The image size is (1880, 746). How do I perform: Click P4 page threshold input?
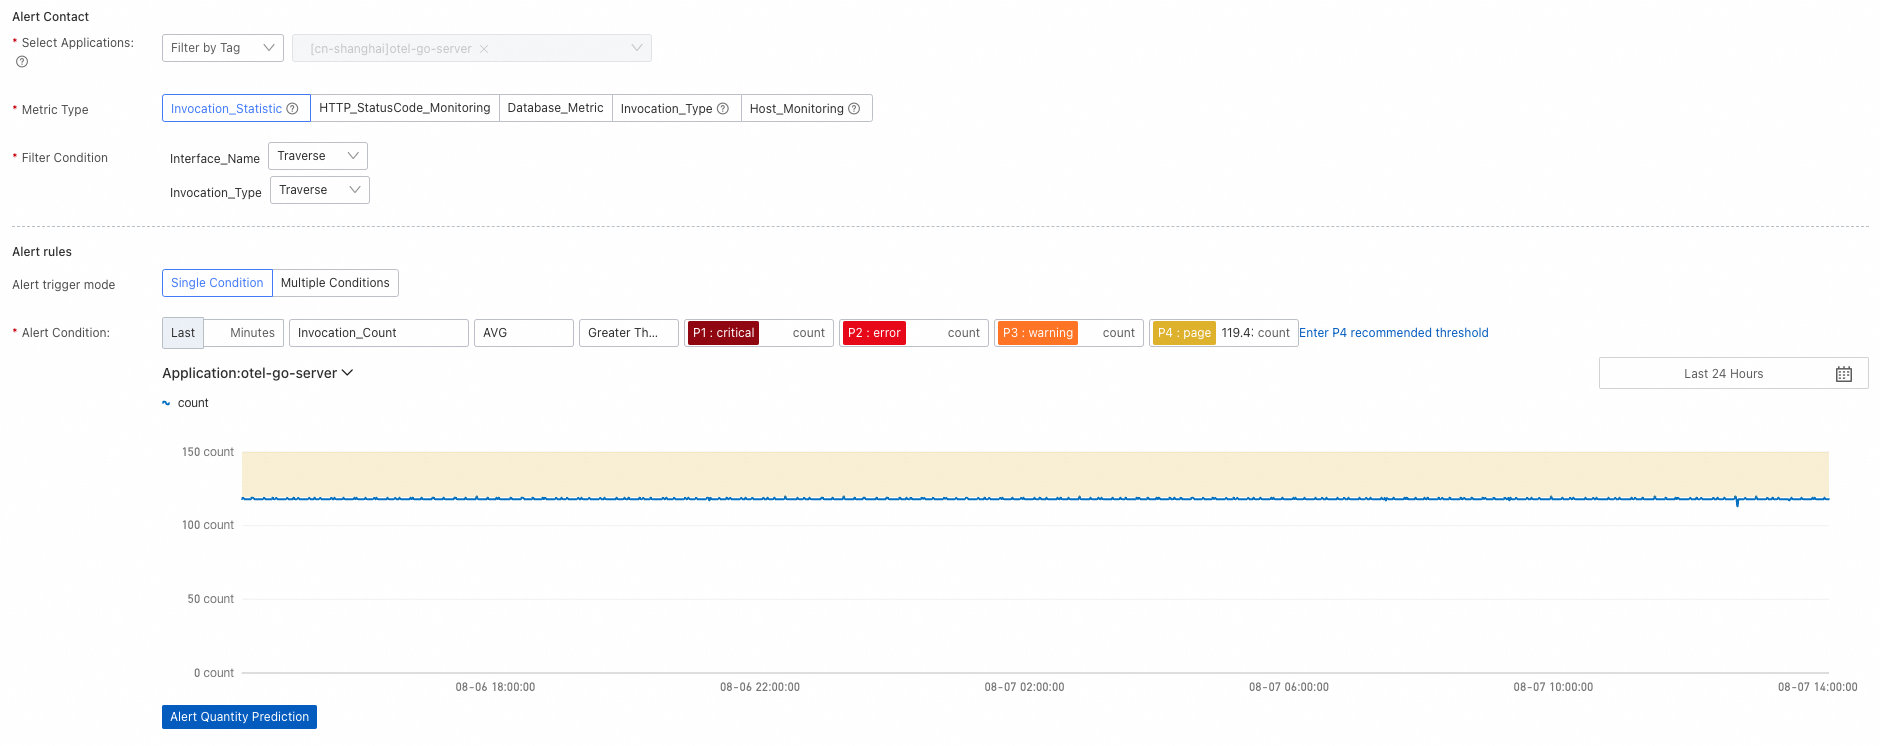[x=1237, y=333]
